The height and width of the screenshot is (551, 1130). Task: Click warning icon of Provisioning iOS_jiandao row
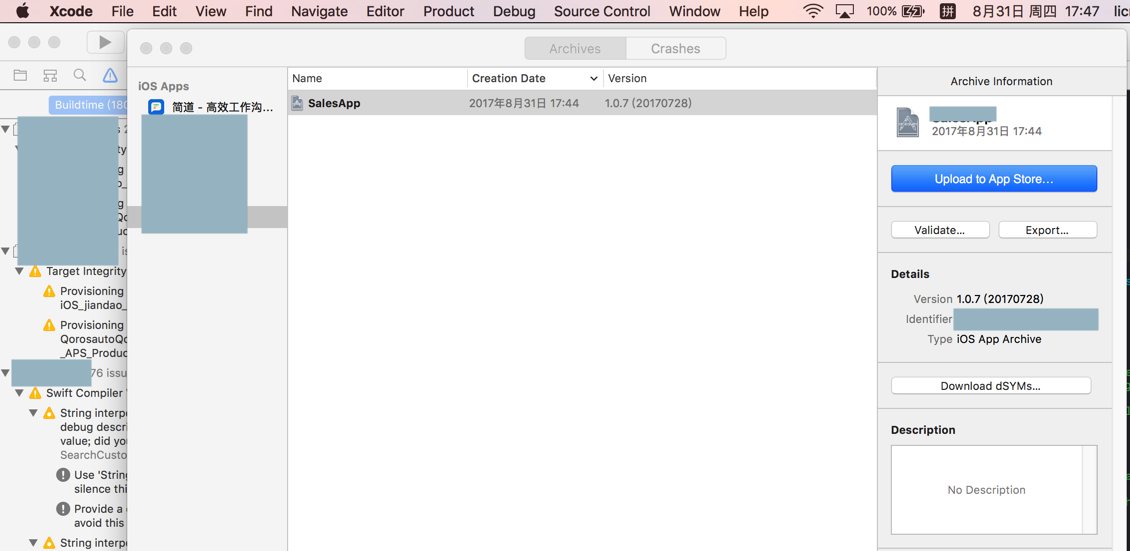click(49, 291)
